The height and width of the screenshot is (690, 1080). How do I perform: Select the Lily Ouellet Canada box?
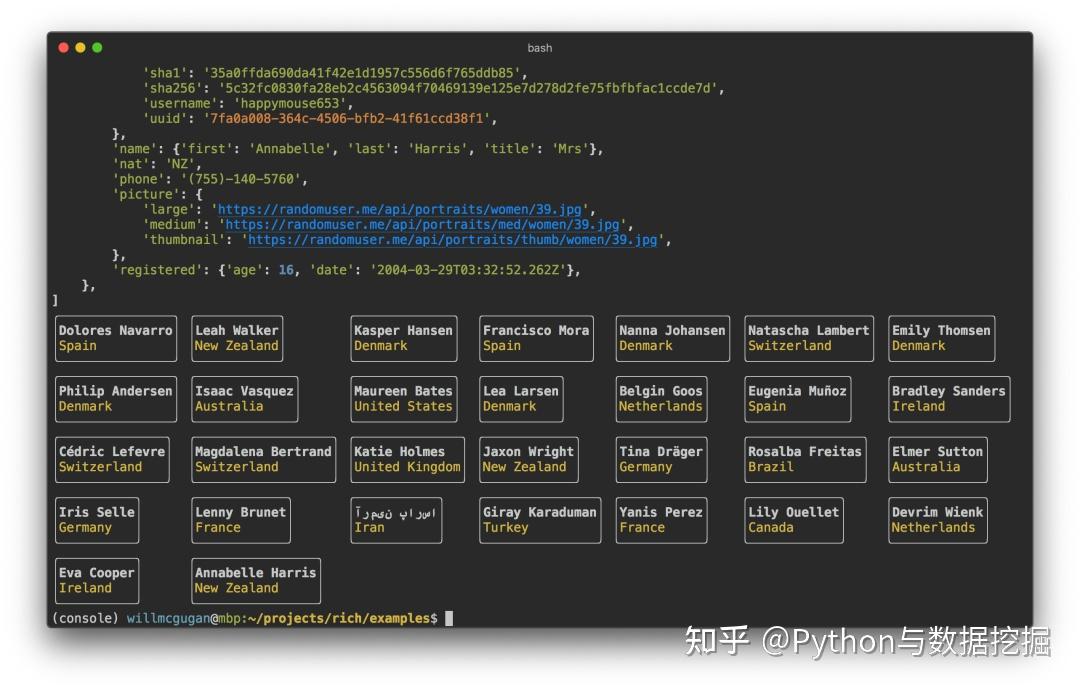[x=793, y=520]
